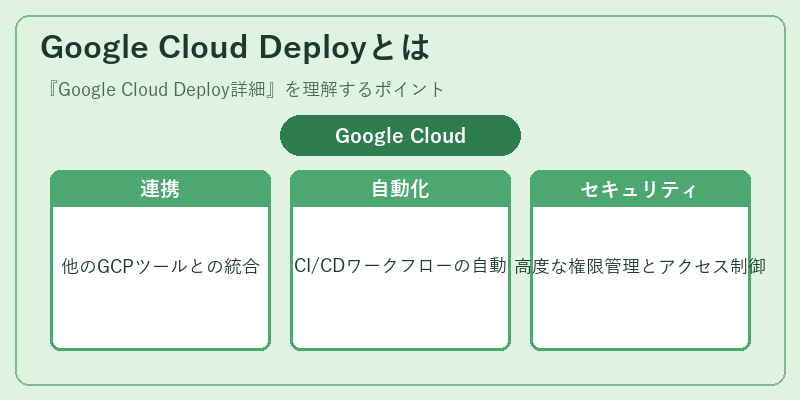Screen dimensions: 800x400
Task: Select the 連携 card header
Action: (160, 189)
